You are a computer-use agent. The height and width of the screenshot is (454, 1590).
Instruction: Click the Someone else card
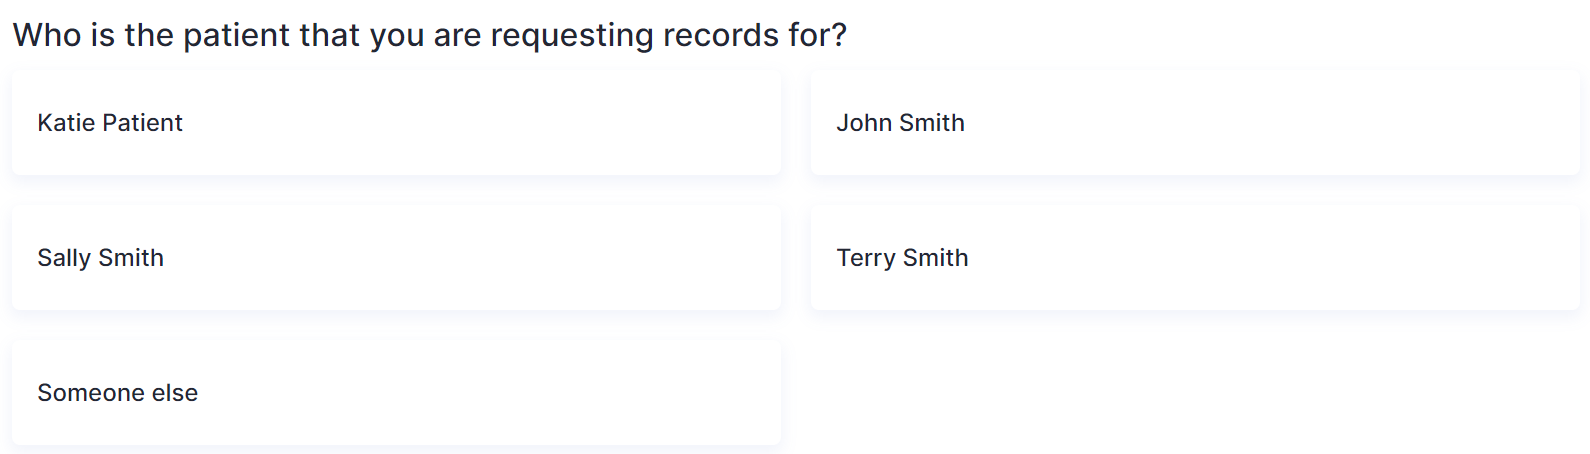[396, 393]
